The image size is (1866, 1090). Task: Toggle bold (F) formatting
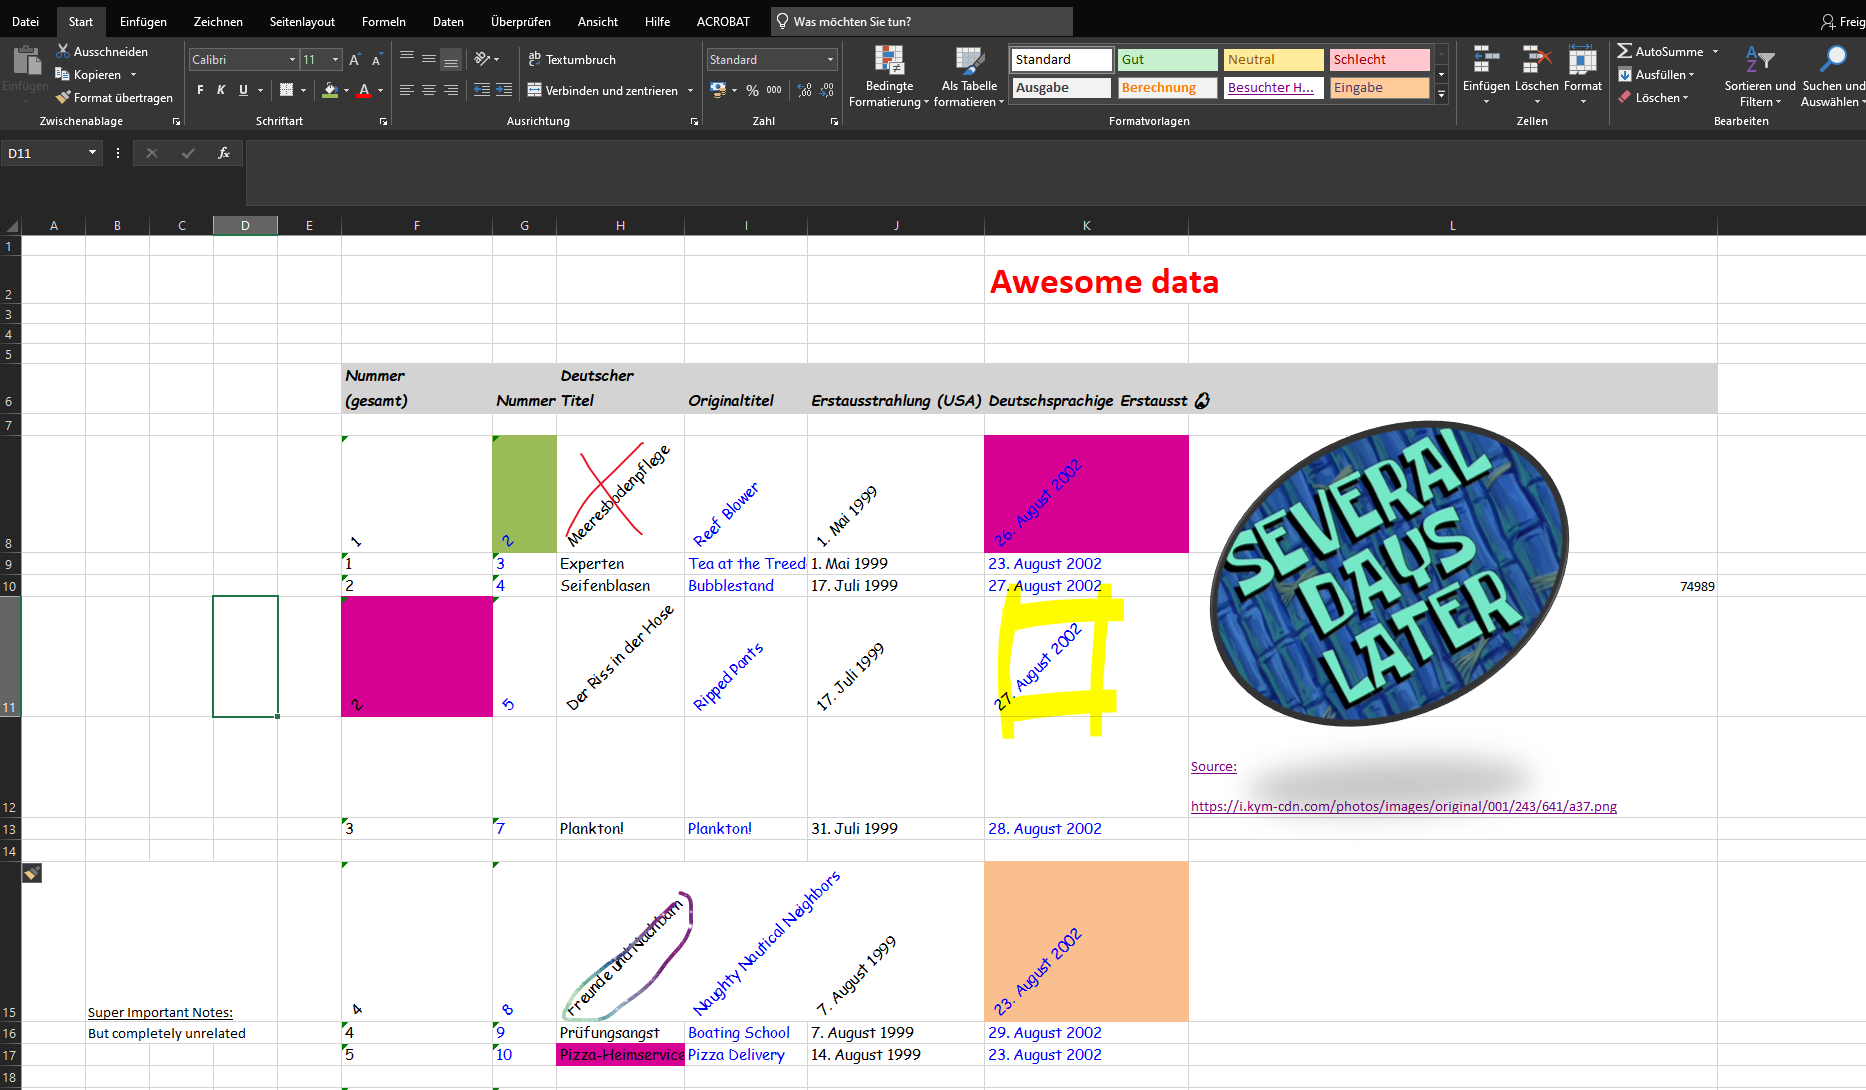(200, 90)
